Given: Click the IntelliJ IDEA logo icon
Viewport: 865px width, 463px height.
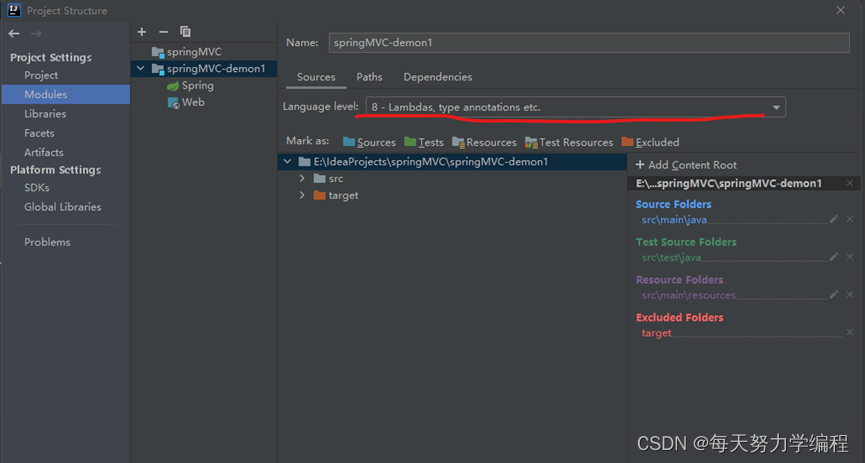Looking at the screenshot, I should pos(14,10).
